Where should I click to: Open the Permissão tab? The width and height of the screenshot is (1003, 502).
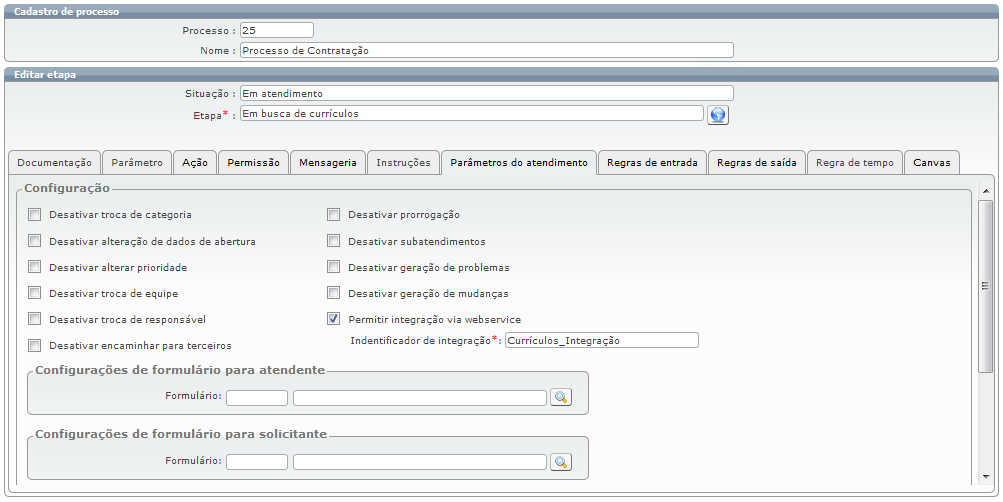coord(253,162)
